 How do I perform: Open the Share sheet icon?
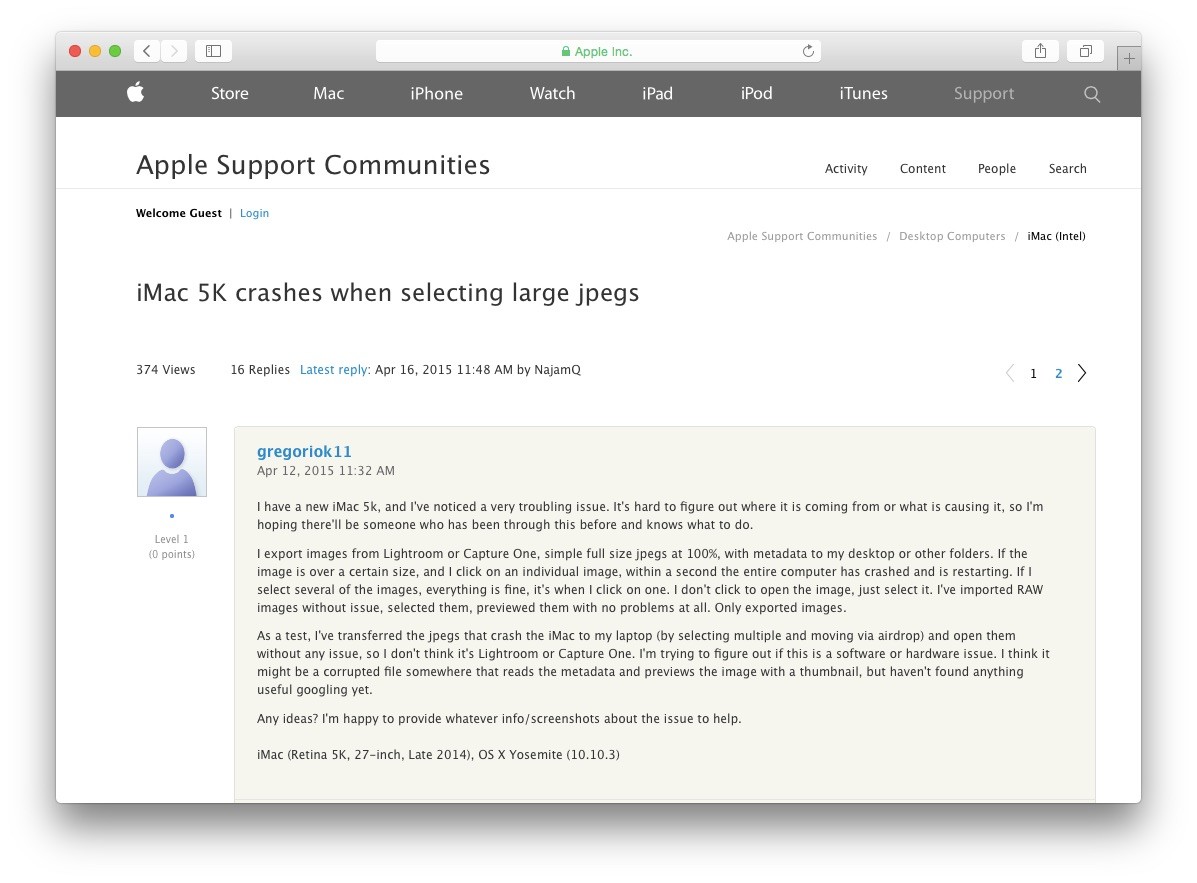point(1040,51)
